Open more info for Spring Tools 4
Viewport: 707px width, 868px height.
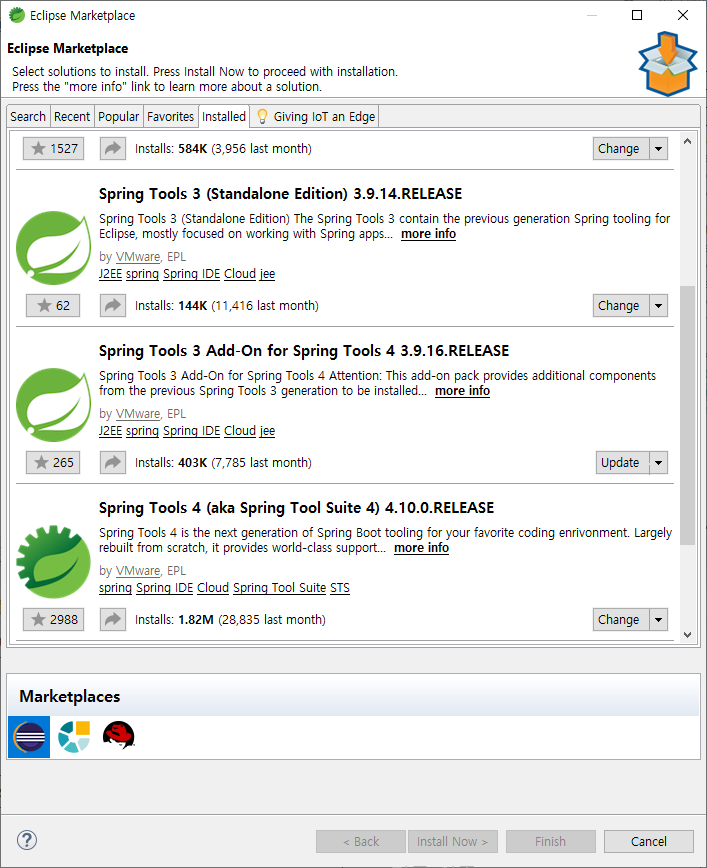coord(421,548)
